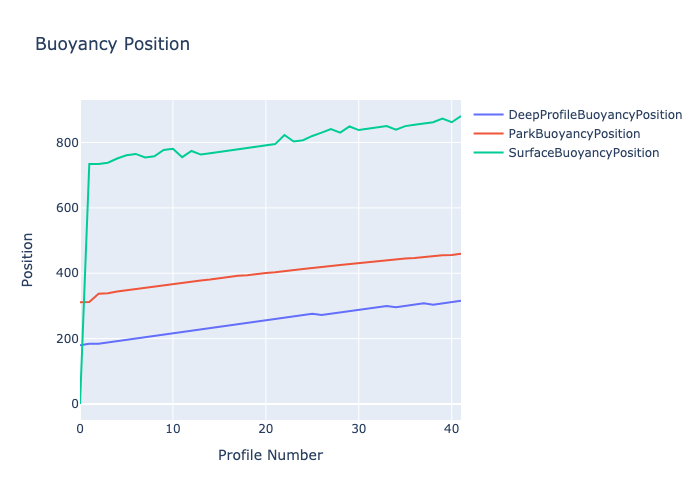Image resolution: width=700 pixels, height=500 pixels.
Task: Click the Profile Number axis title
Action: pyautogui.click(x=270, y=456)
